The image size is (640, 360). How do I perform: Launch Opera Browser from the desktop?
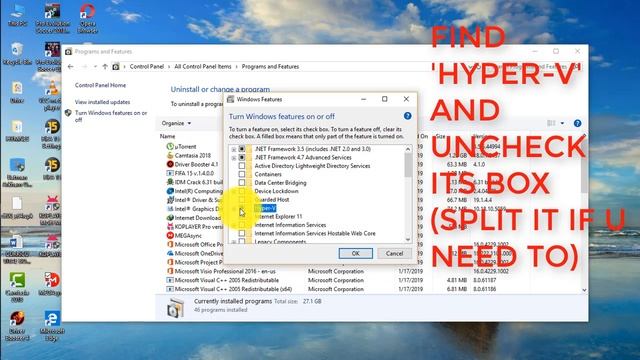(x=87, y=18)
